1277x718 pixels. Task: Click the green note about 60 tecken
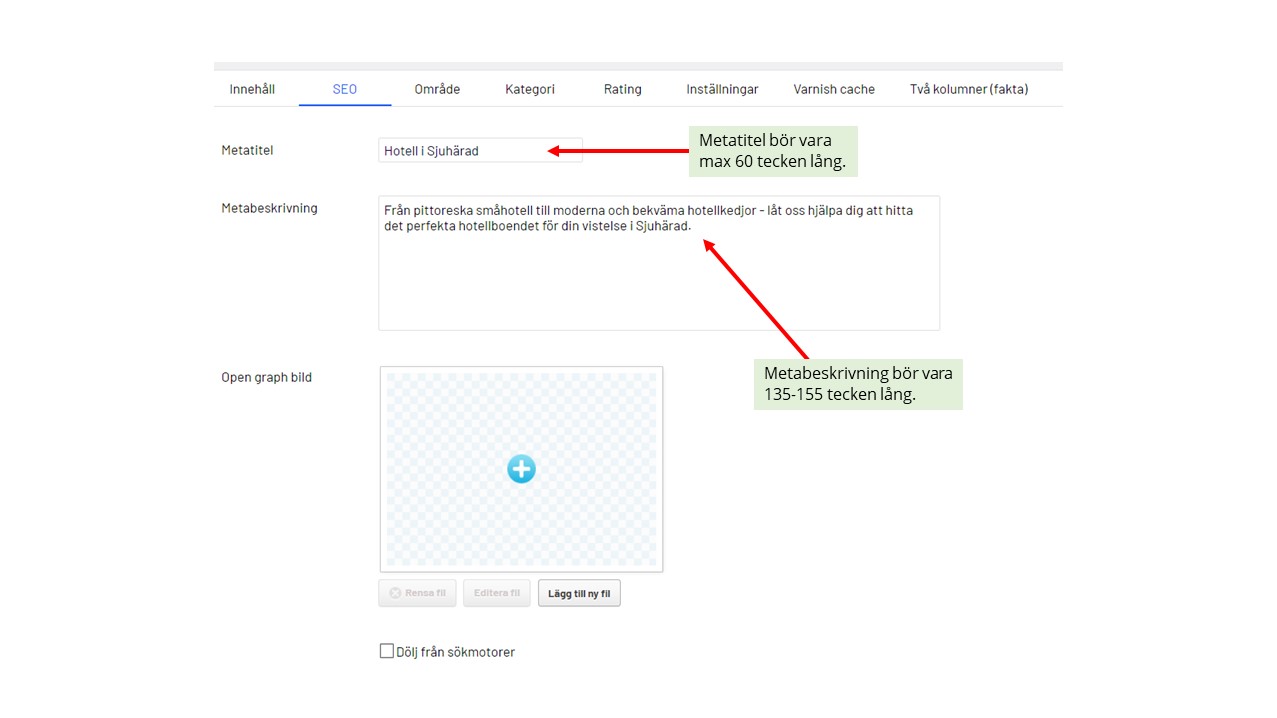tap(773, 151)
